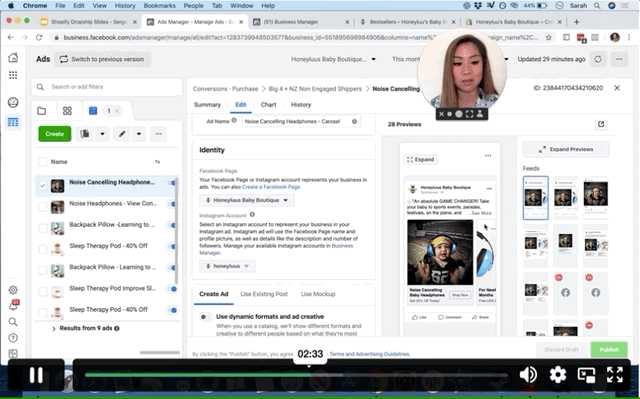Check the Noise Headphones - View Con ad checkbox
This screenshot has width=640, height=399.
click(42, 207)
